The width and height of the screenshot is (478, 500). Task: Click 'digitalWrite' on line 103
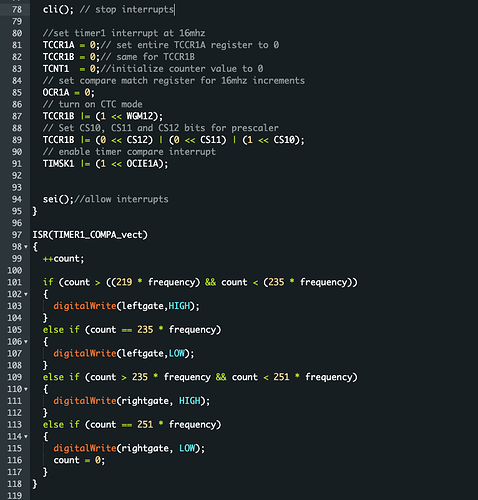[85, 306]
